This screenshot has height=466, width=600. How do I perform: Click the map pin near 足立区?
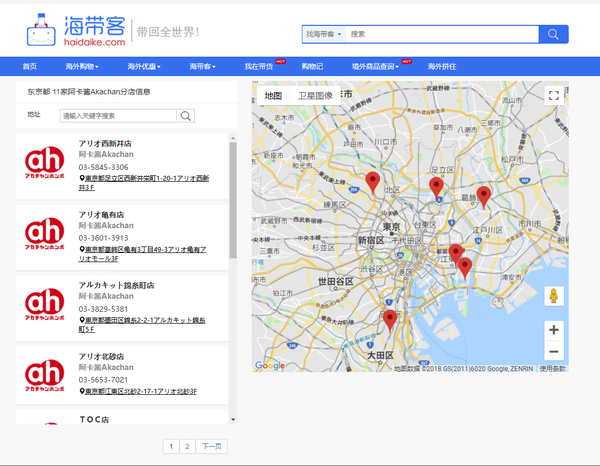(436, 188)
